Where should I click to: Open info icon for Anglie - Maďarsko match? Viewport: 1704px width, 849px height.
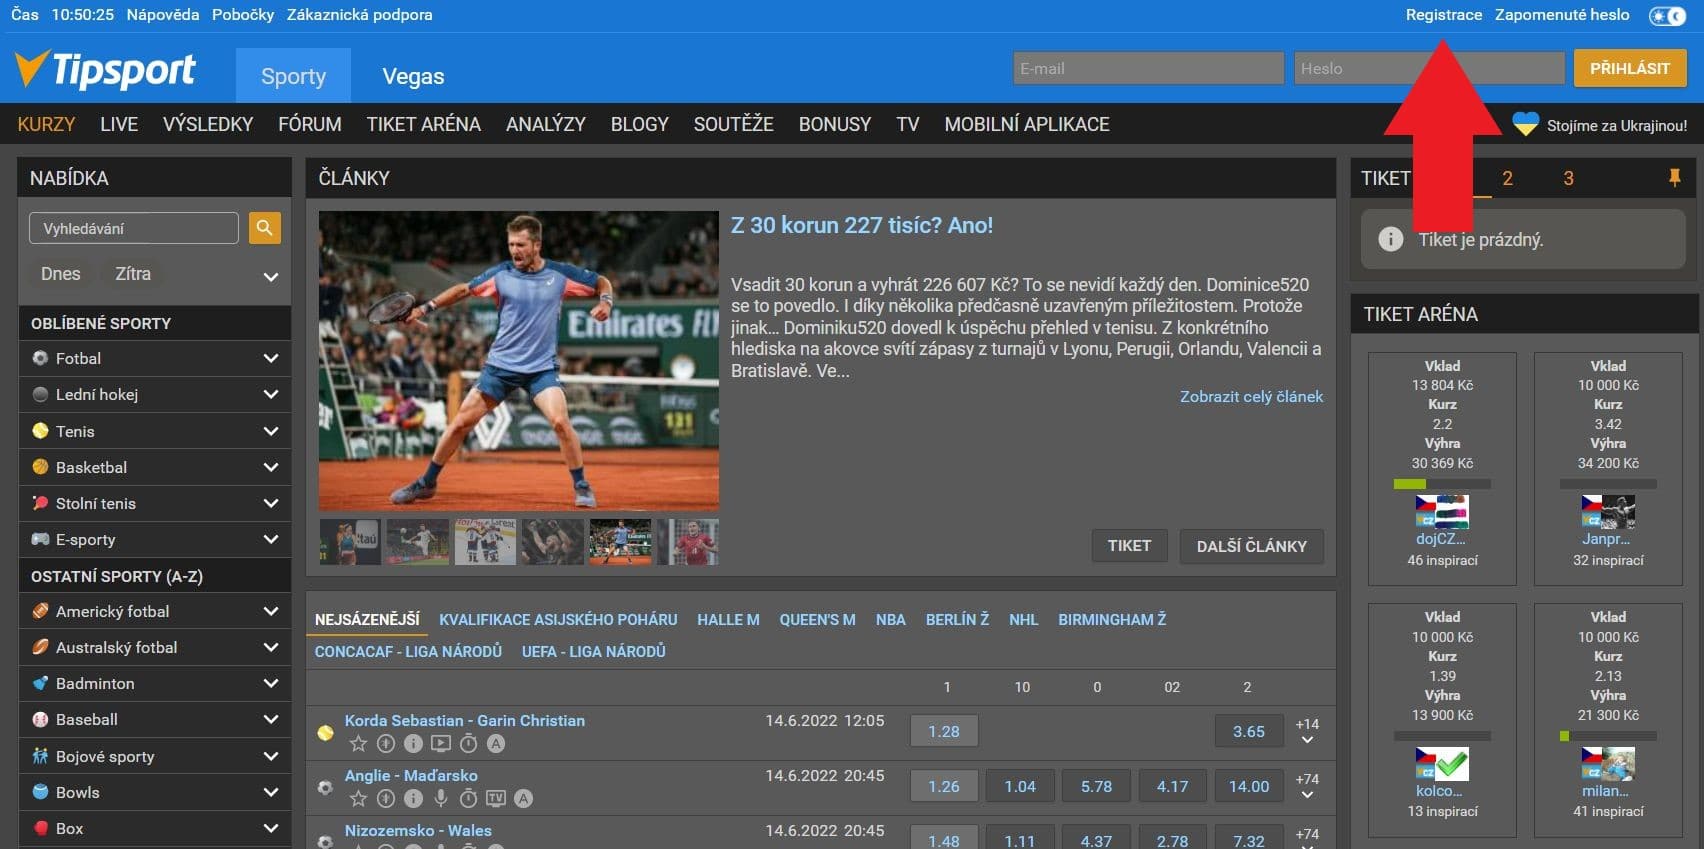(413, 799)
